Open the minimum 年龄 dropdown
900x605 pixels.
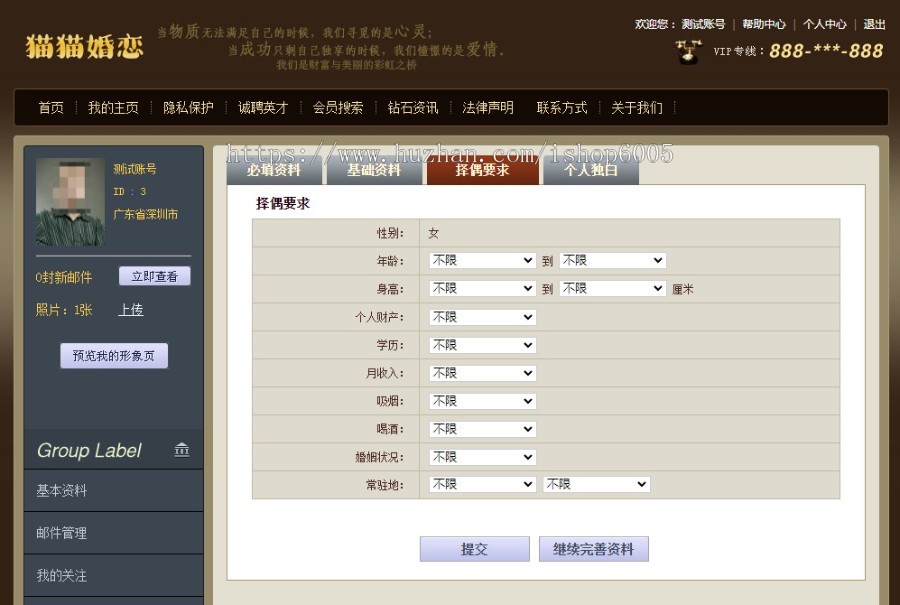point(483,261)
